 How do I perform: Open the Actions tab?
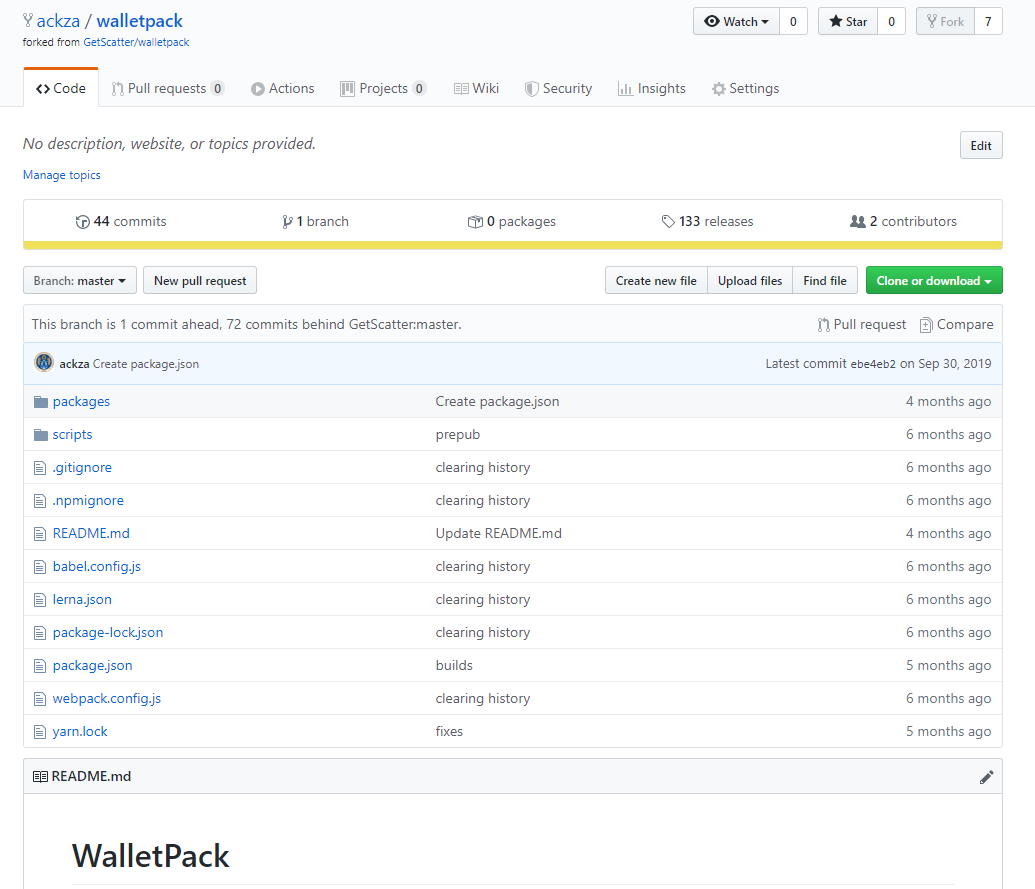(283, 88)
